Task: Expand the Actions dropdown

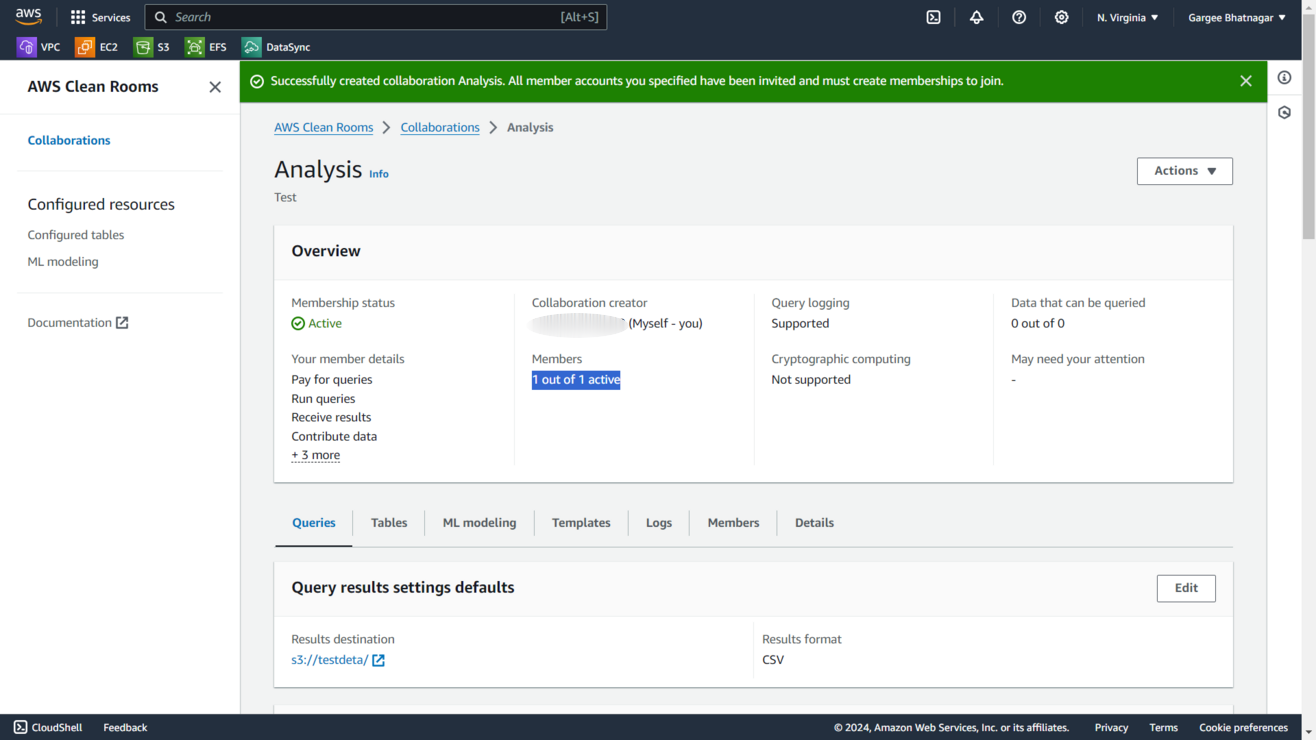Action: coord(1184,171)
